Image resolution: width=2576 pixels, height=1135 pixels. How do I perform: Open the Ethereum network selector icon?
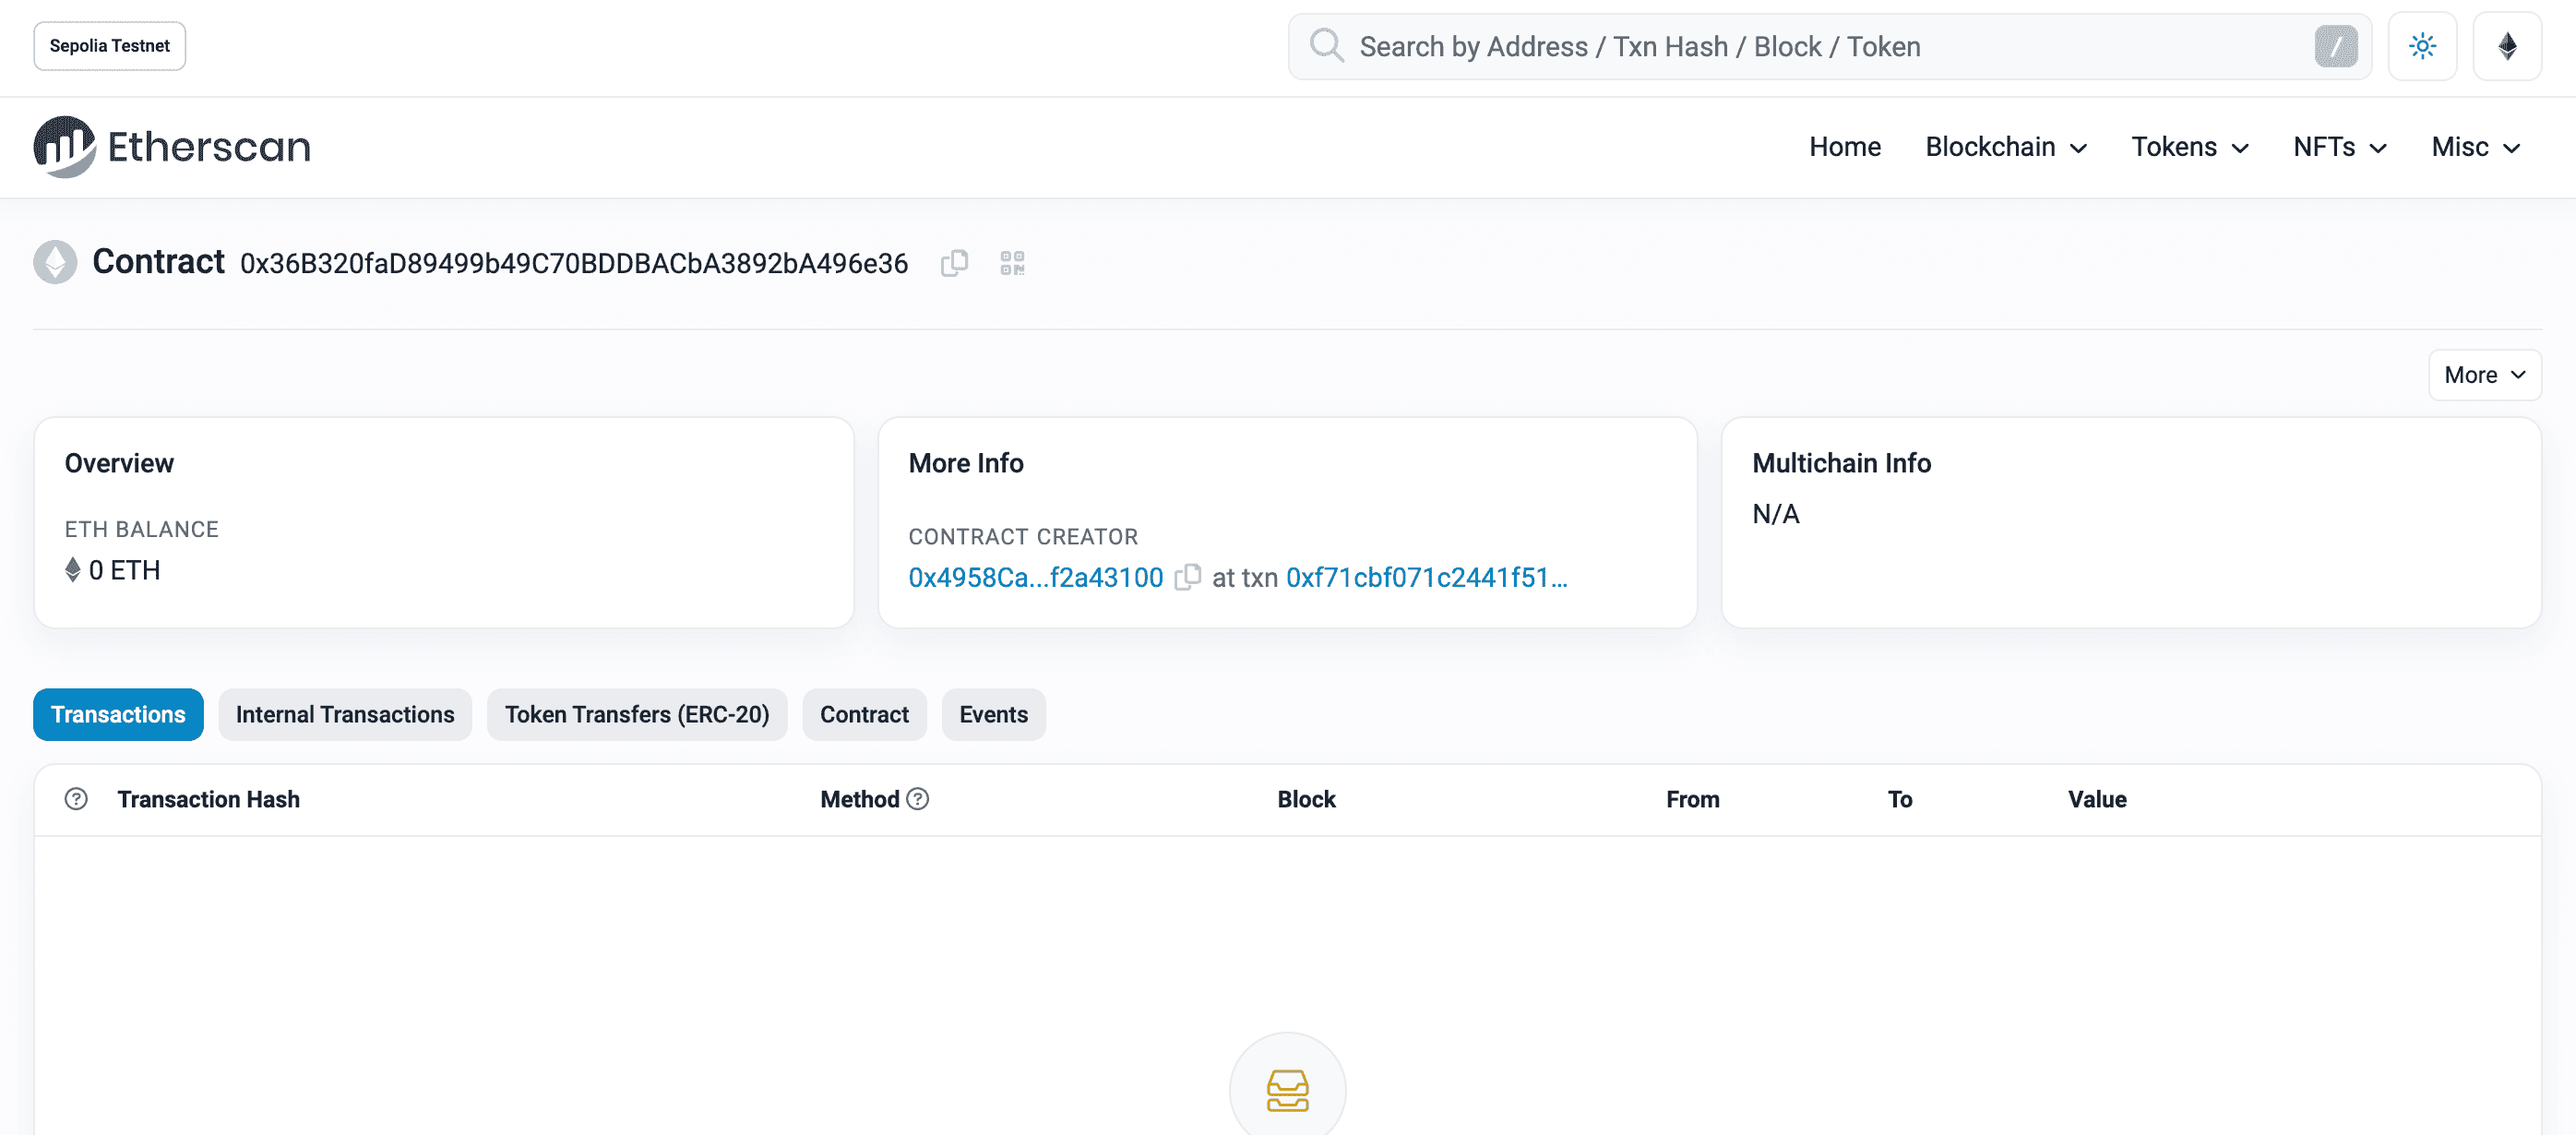pos(2507,46)
